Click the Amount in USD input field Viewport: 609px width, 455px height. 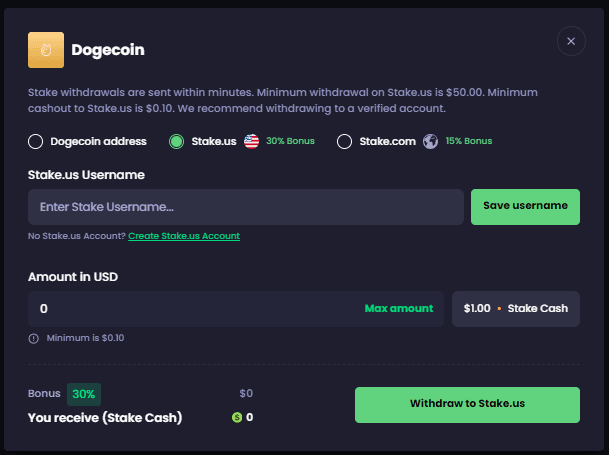(190, 309)
